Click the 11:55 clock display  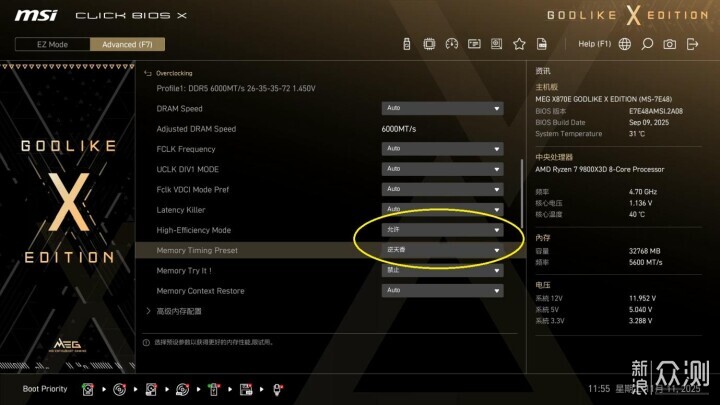click(599, 389)
